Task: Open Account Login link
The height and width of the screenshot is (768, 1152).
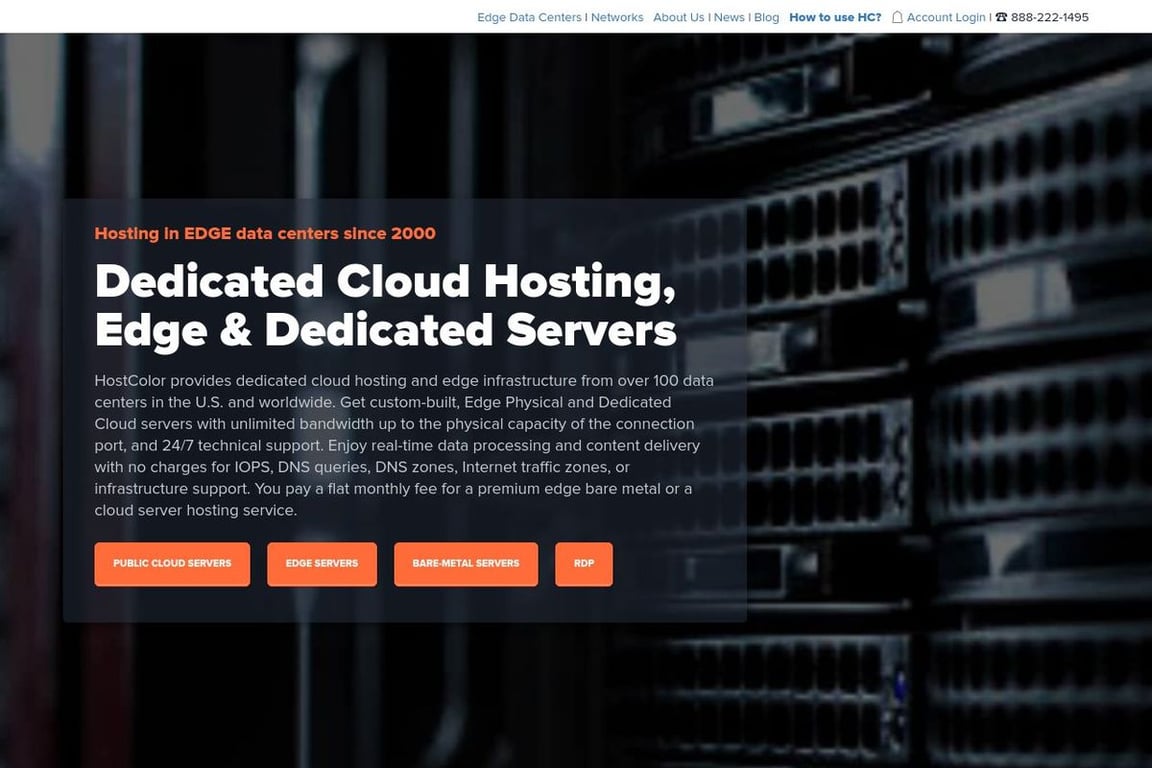Action: pyautogui.click(x=946, y=17)
